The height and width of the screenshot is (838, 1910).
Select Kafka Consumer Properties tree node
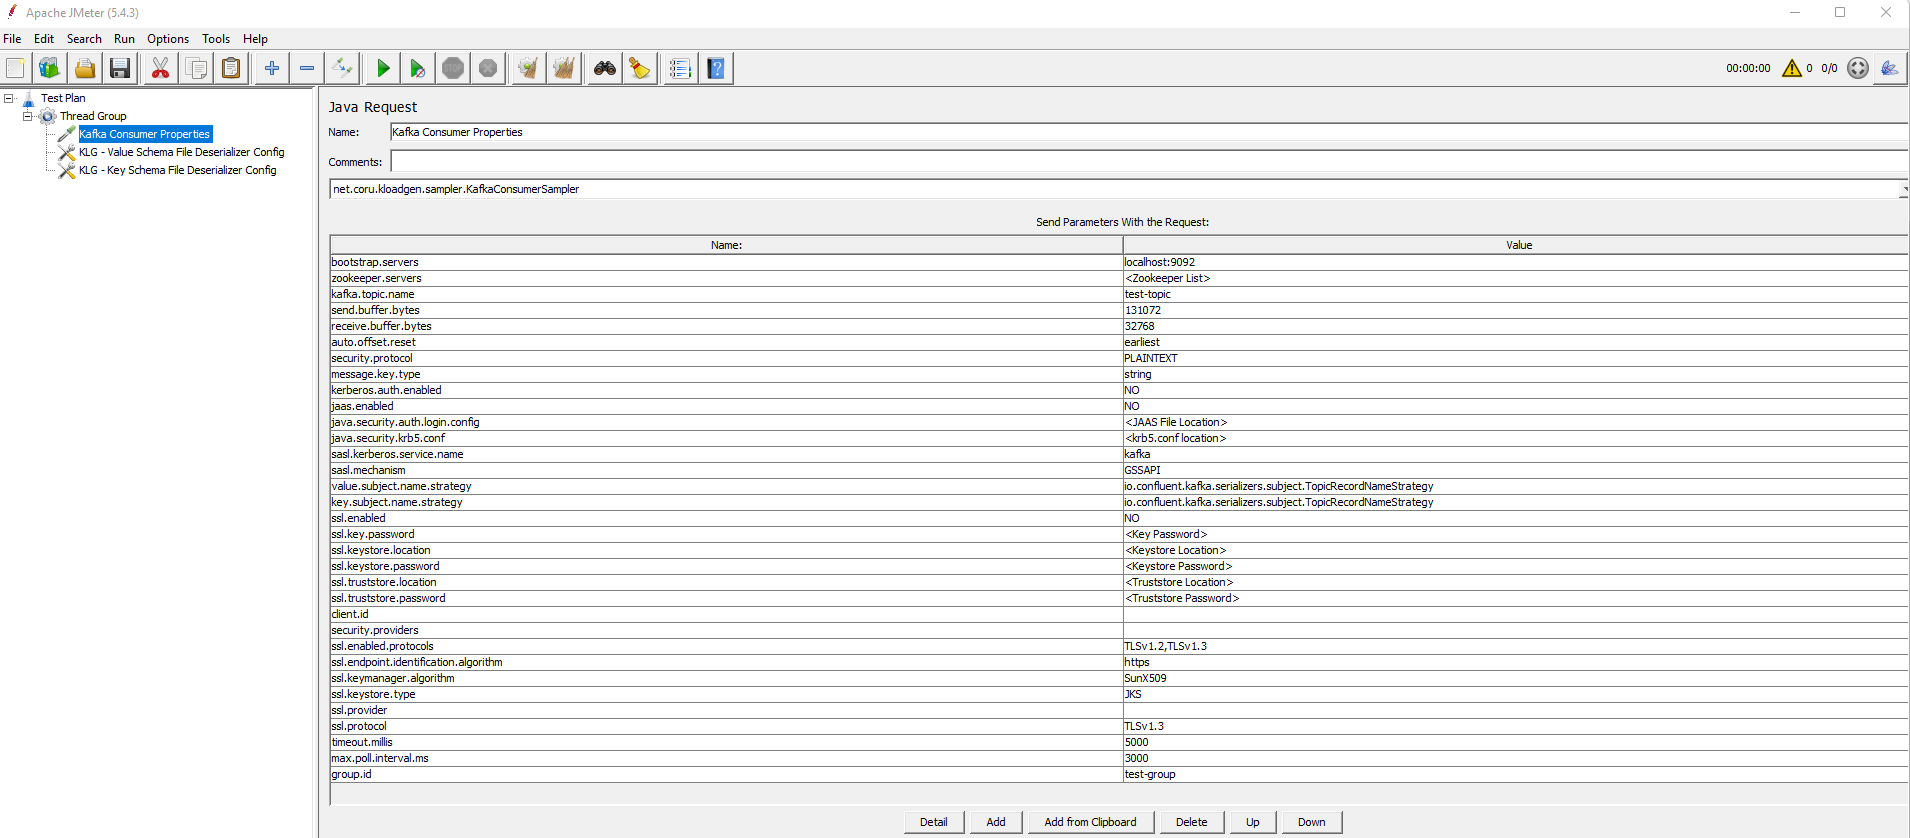pyautogui.click(x=145, y=134)
